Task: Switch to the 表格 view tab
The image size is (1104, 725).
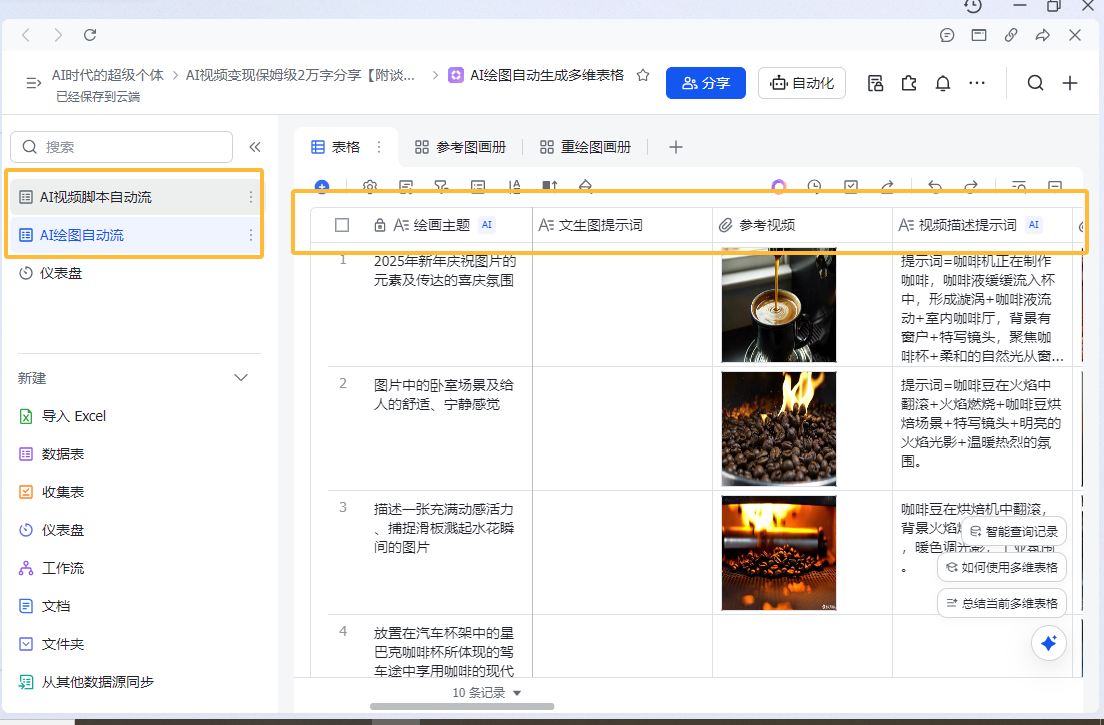Action: coord(337,146)
